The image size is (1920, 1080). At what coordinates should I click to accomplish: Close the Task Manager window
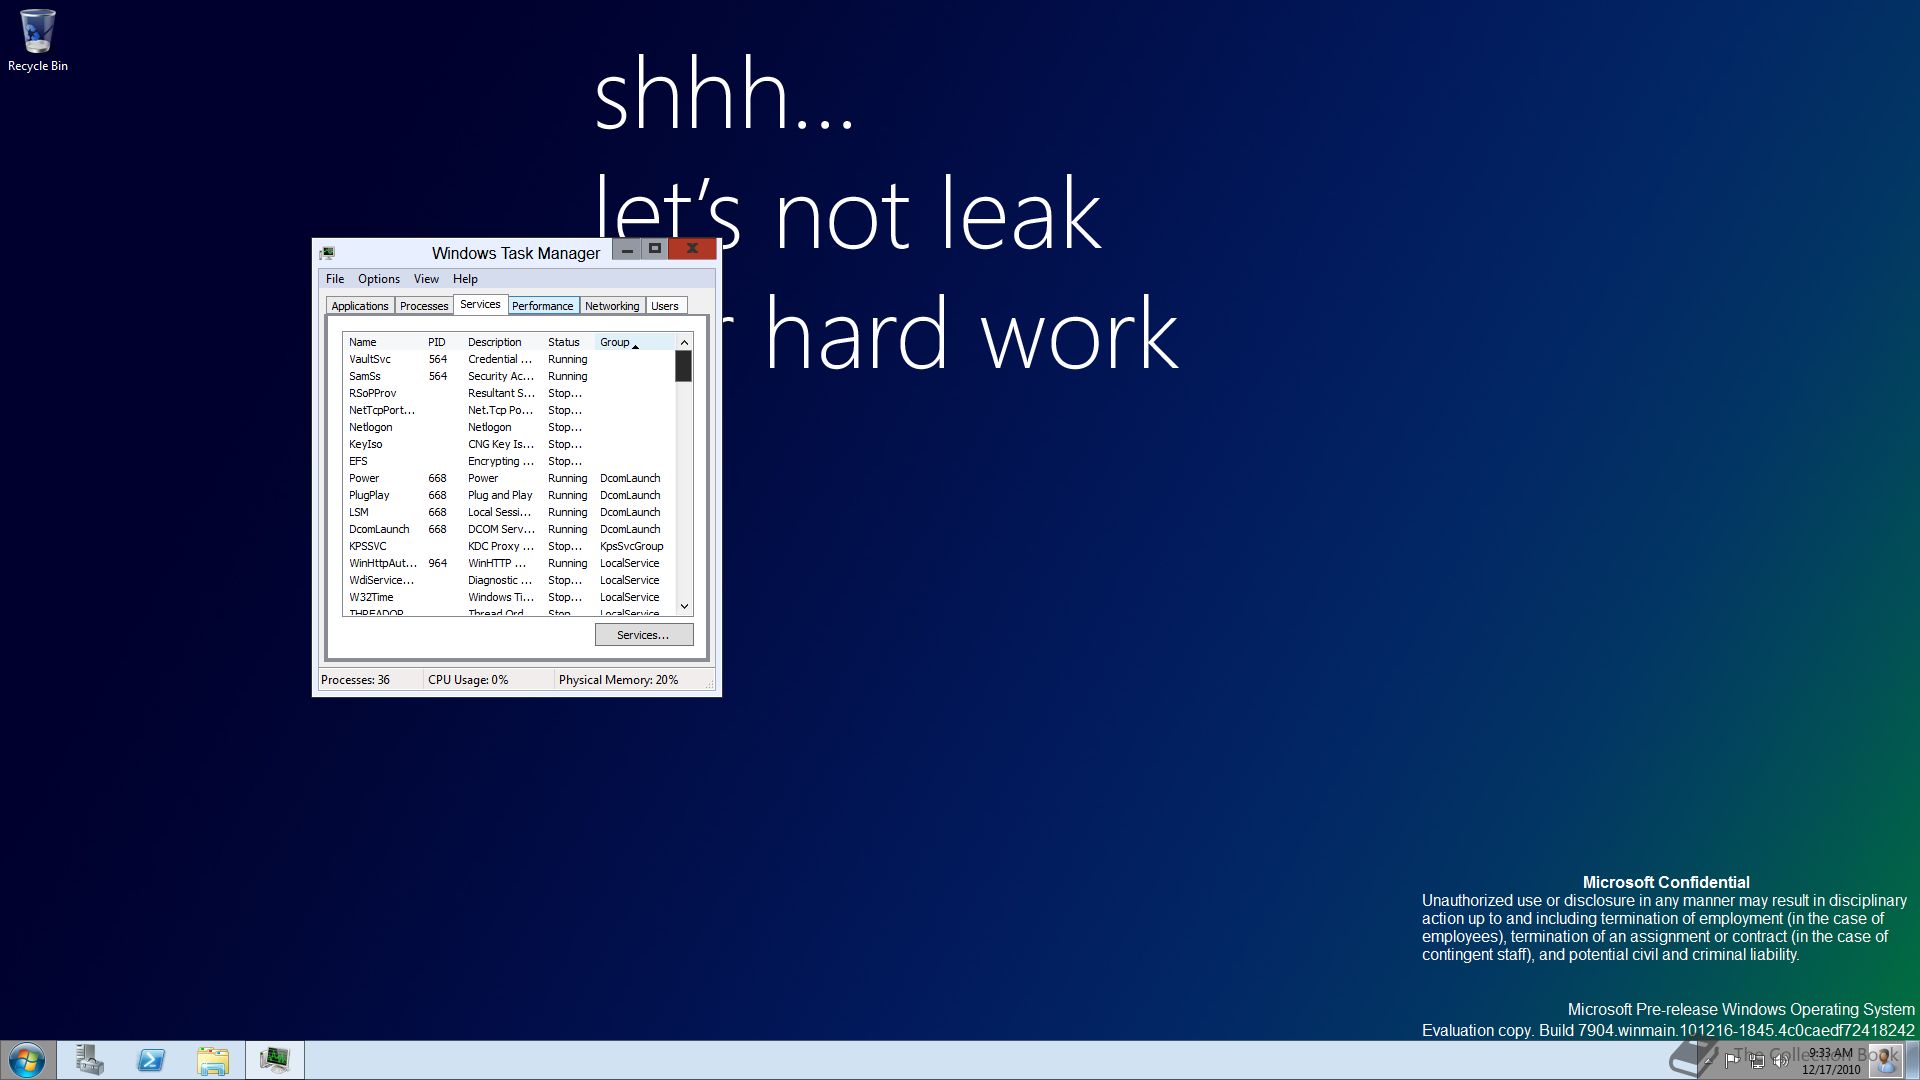[x=692, y=249]
